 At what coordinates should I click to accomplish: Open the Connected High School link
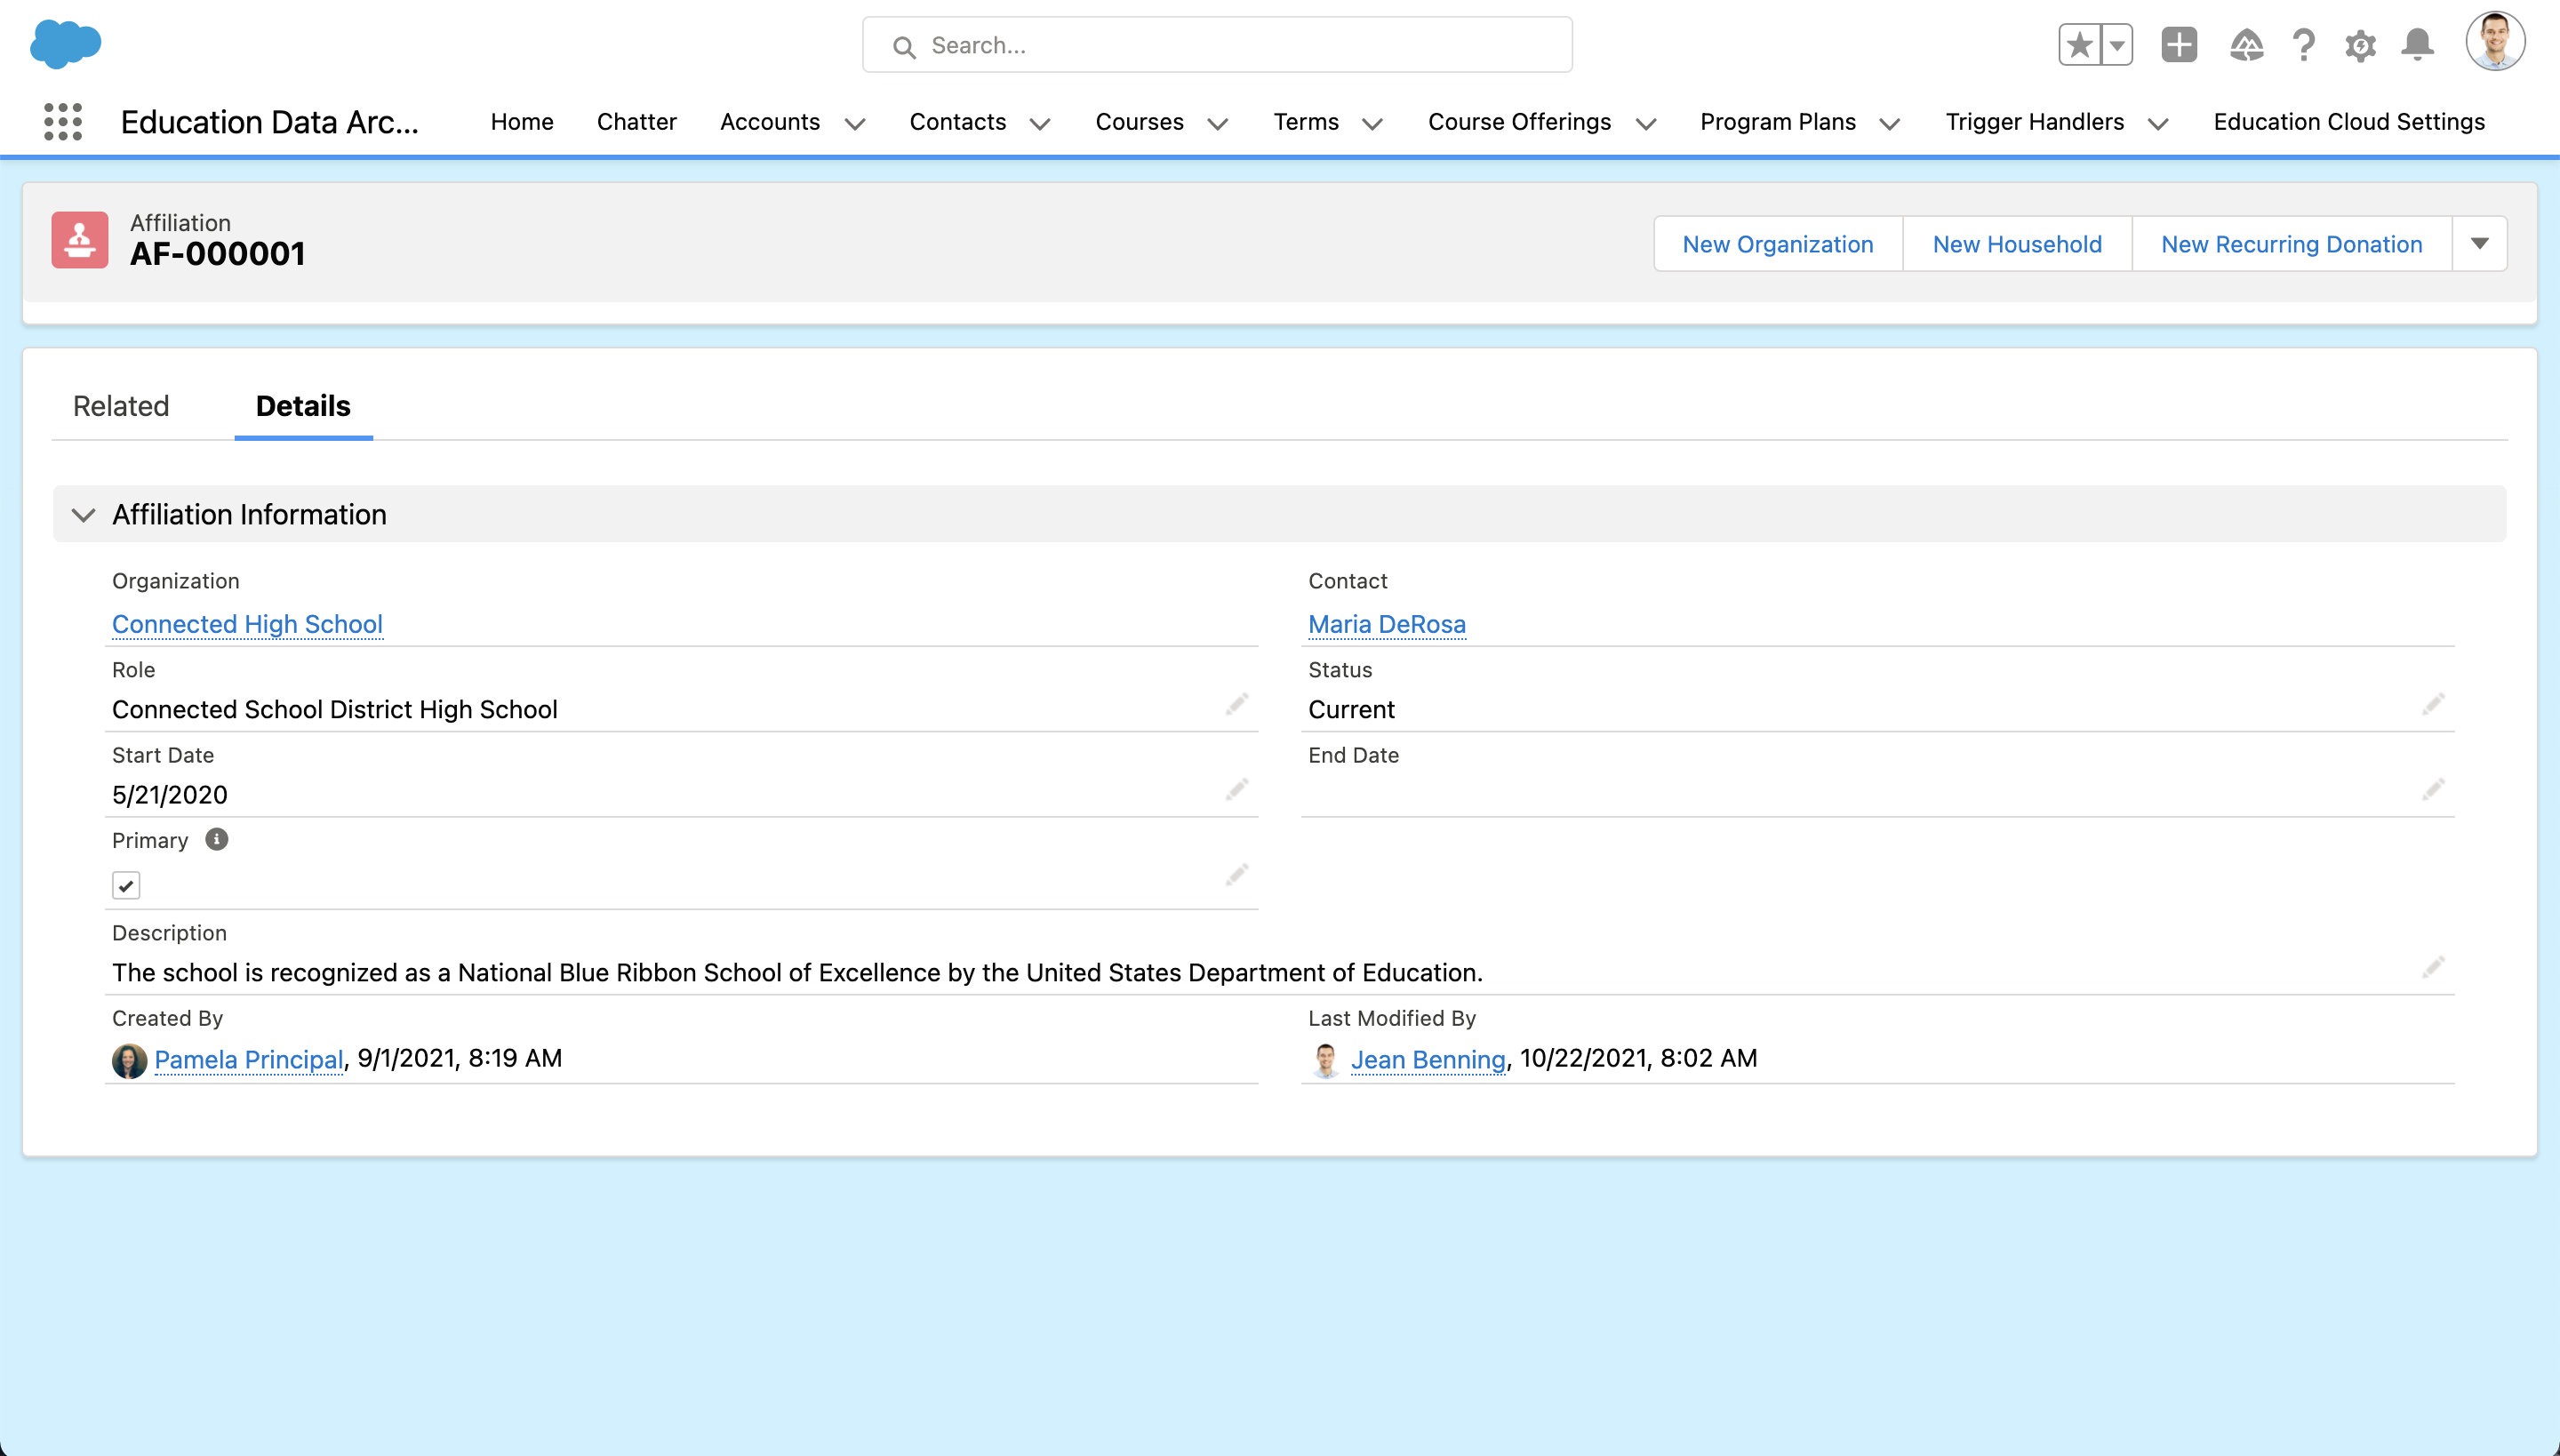point(247,624)
